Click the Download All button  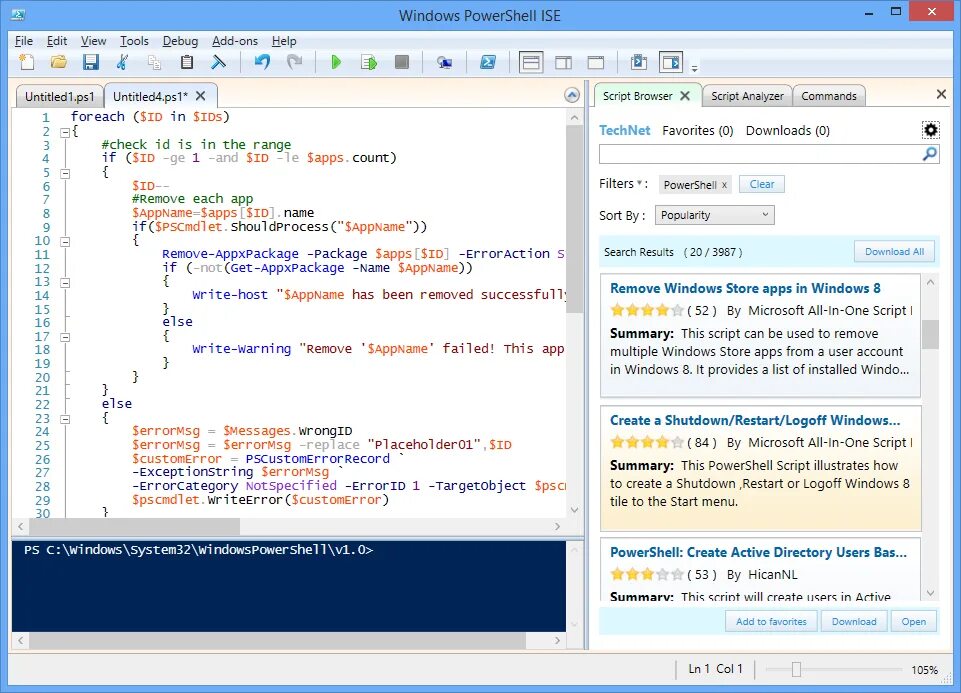tap(894, 252)
